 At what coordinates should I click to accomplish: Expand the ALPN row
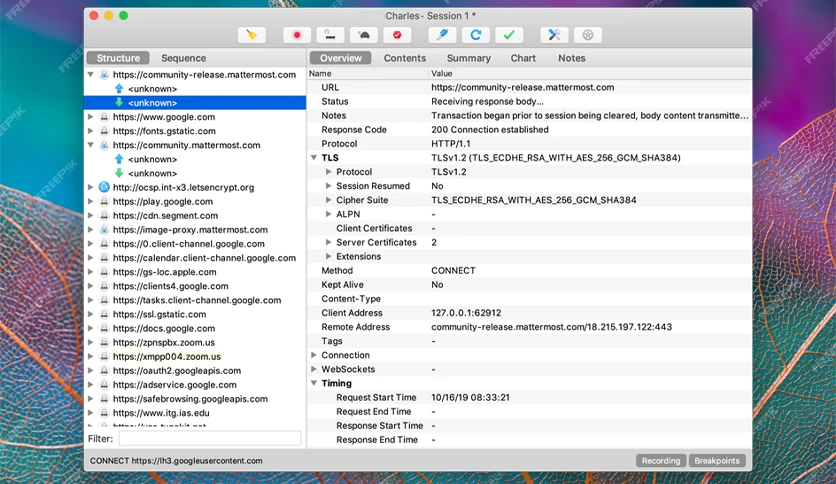tap(328, 214)
